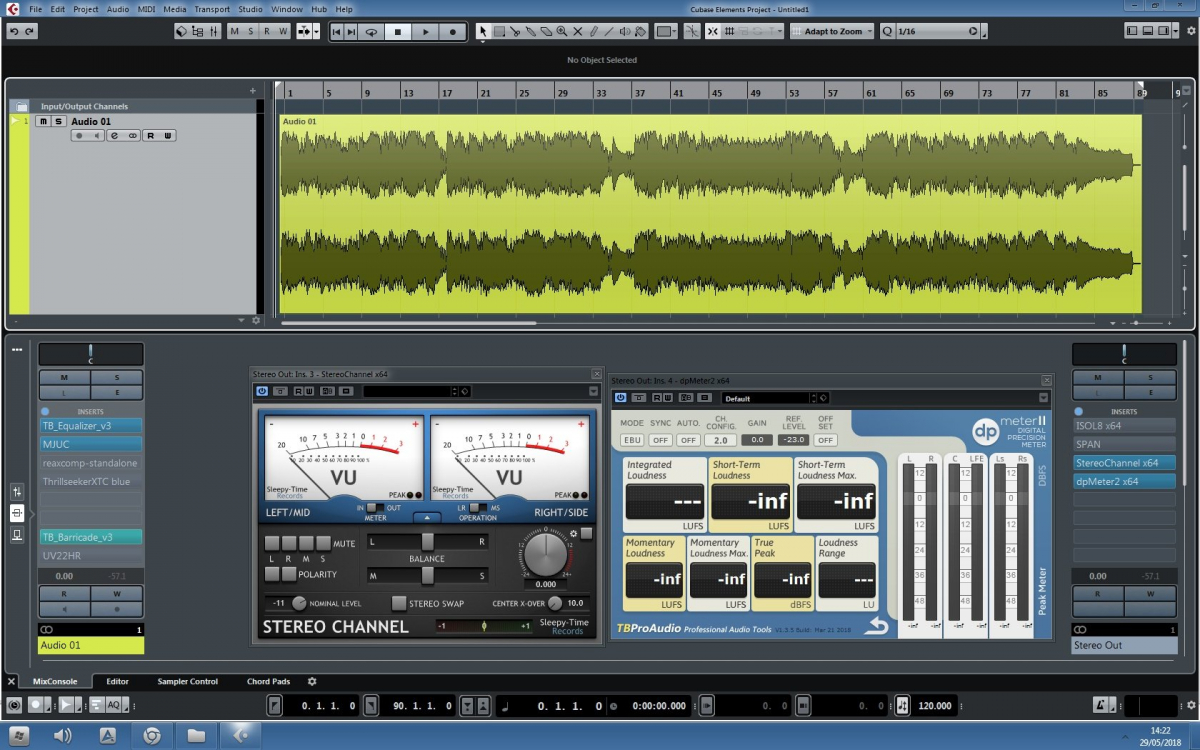Screen dimensions: 1200x750
Task: Activate the Cycle loop button in transport
Action: [371, 32]
